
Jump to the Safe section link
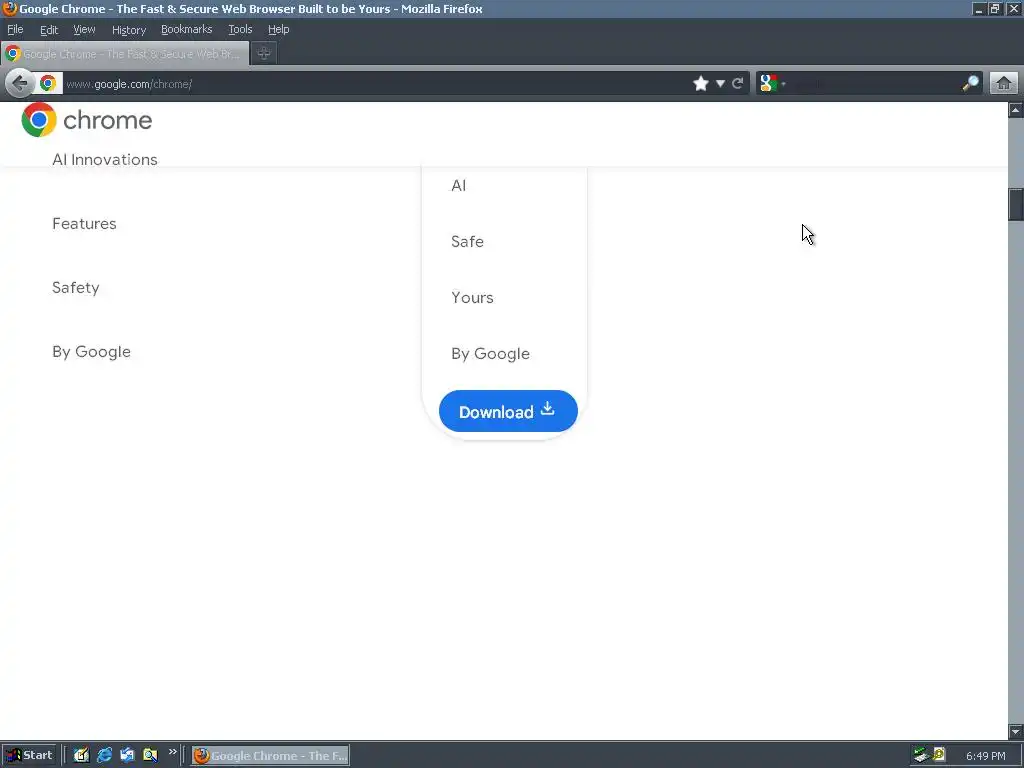468,242
